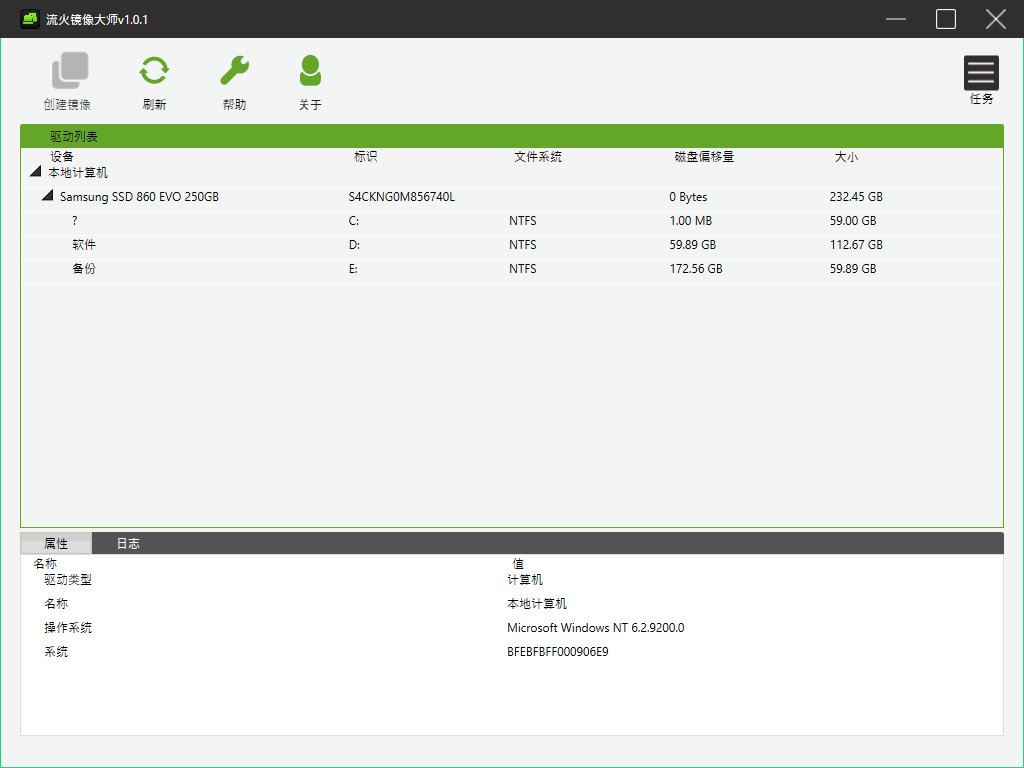Click the 计算机 property value
1024x768 pixels.
click(x=525, y=580)
